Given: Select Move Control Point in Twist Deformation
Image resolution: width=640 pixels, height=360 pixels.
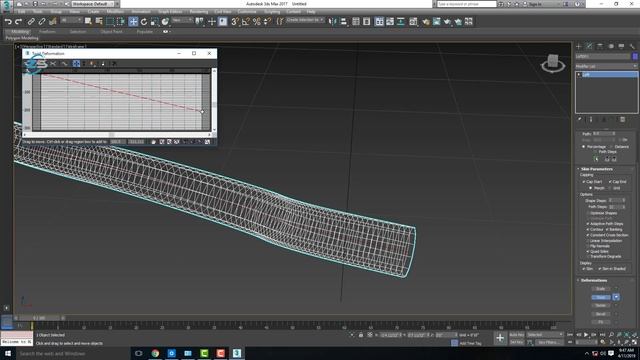Looking at the screenshot, I should coord(76,64).
